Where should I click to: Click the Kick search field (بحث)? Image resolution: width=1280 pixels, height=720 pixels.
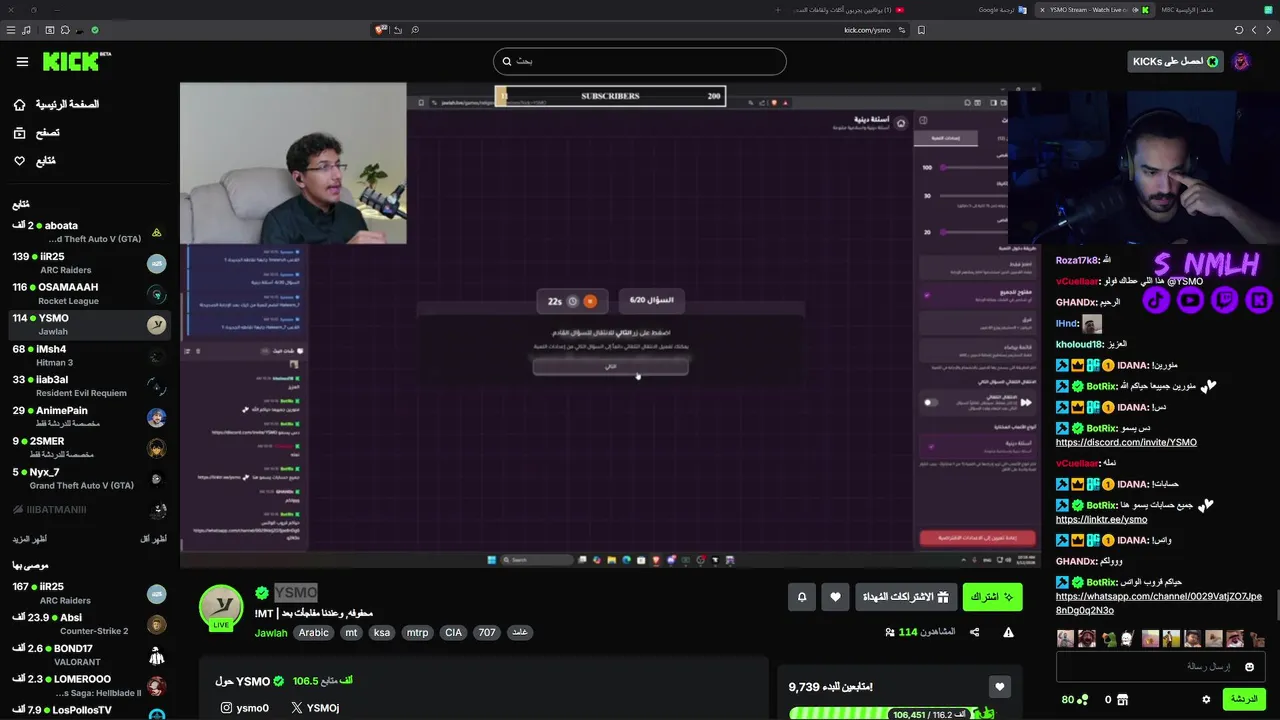coord(640,61)
